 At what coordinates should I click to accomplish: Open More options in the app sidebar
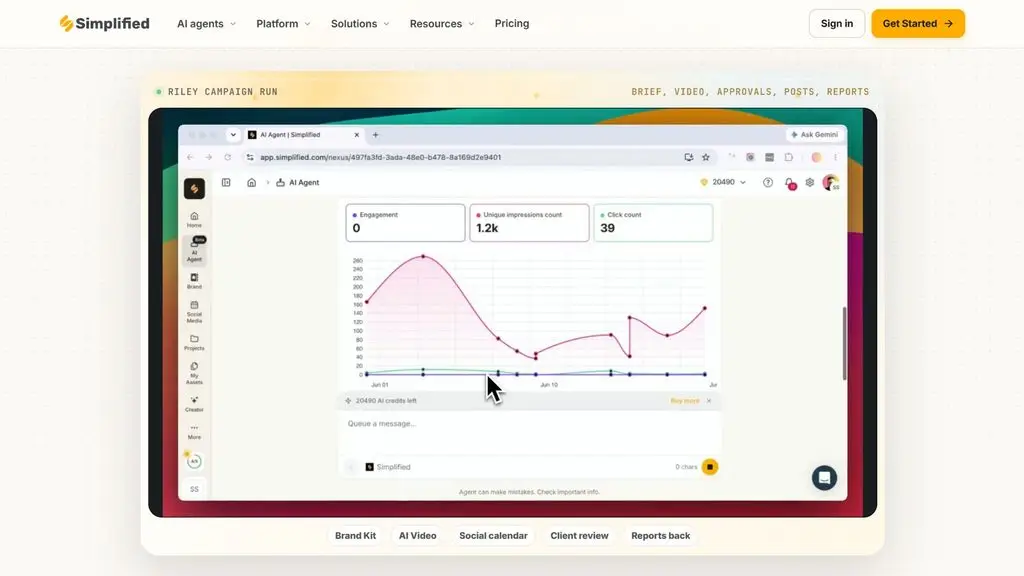pyautogui.click(x=194, y=432)
